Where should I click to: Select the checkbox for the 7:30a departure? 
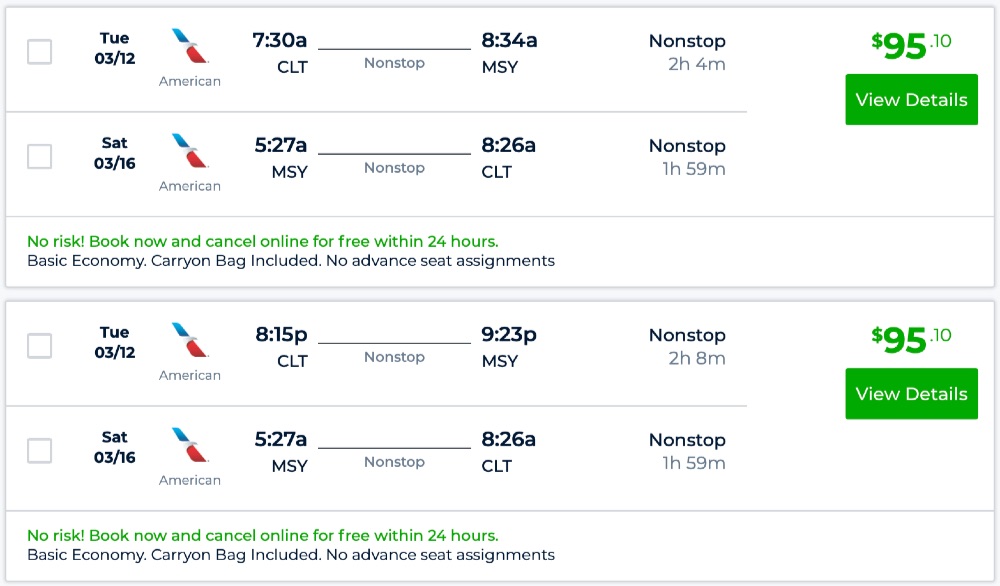pyautogui.click(x=40, y=52)
